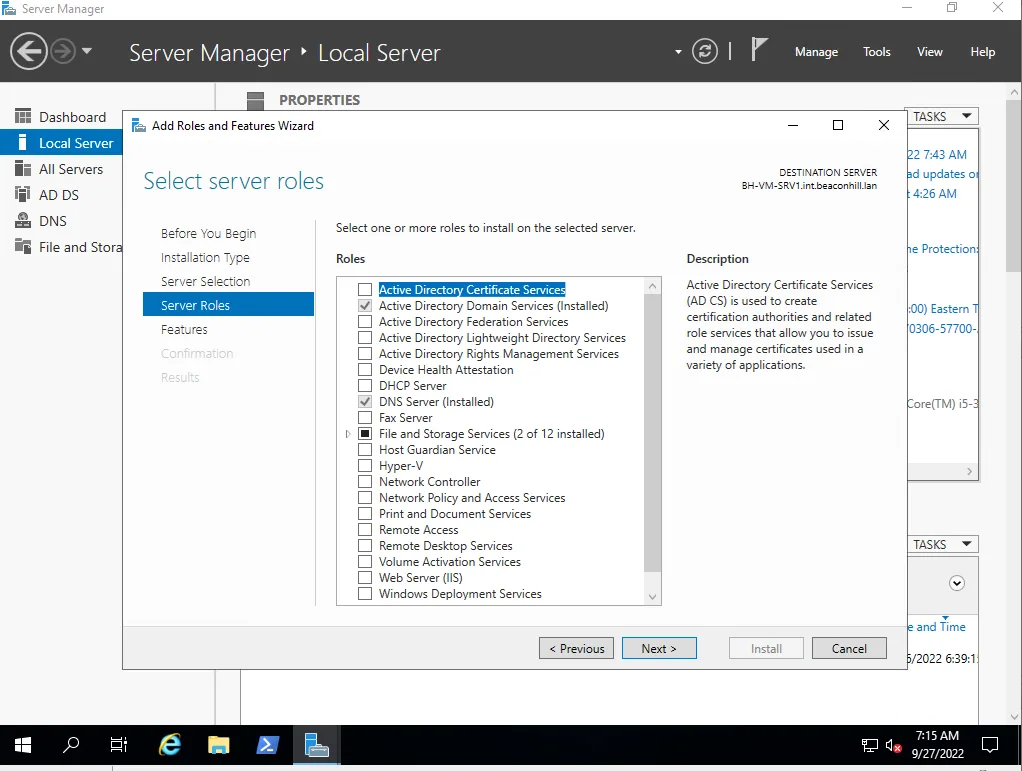Open the dropdown arrow left of refresh icon
Viewport: 1022px width, 771px height.
(678, 51)
